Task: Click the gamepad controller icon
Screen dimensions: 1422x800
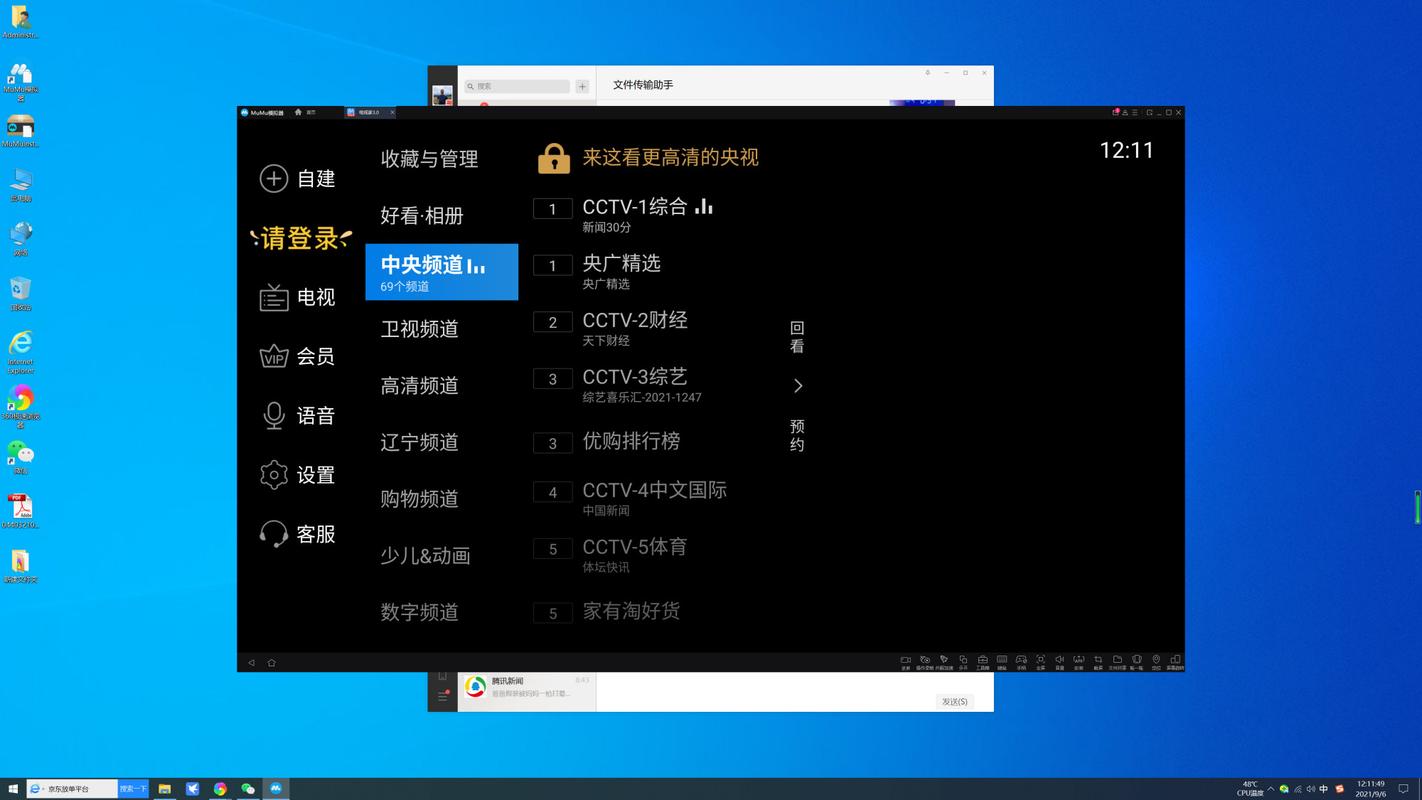Action: pos(1021,660)
